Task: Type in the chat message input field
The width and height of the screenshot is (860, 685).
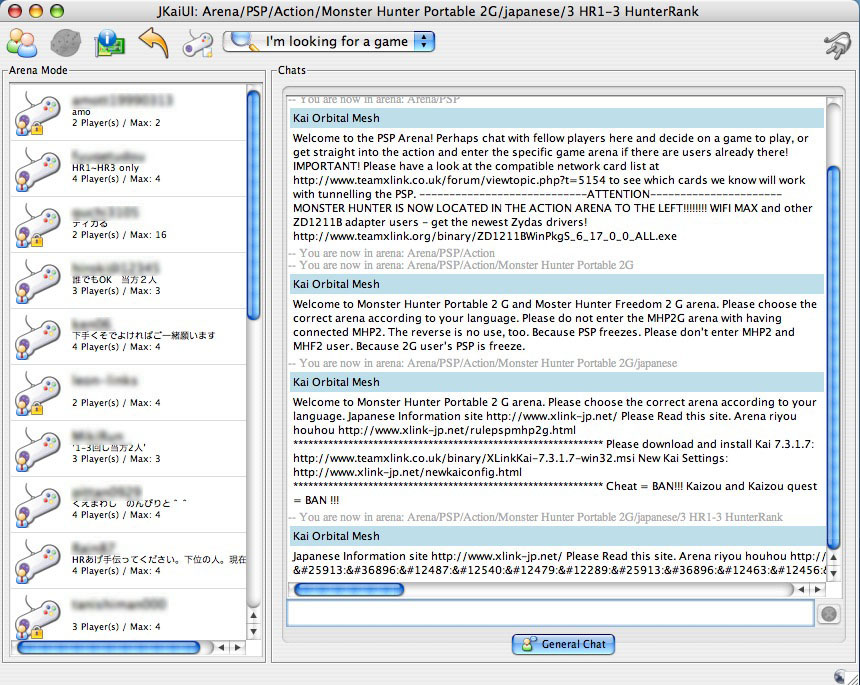Action: point(549,614)
